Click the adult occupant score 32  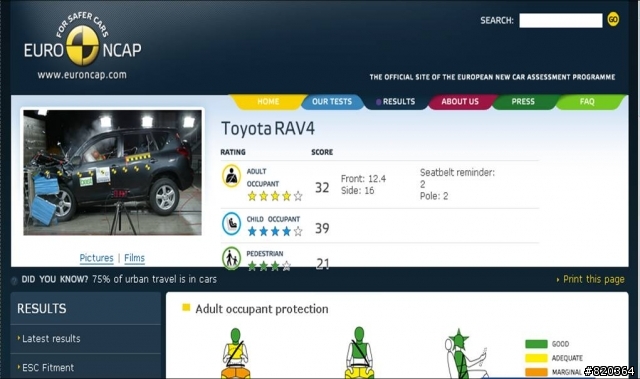(x=322, y=188)
